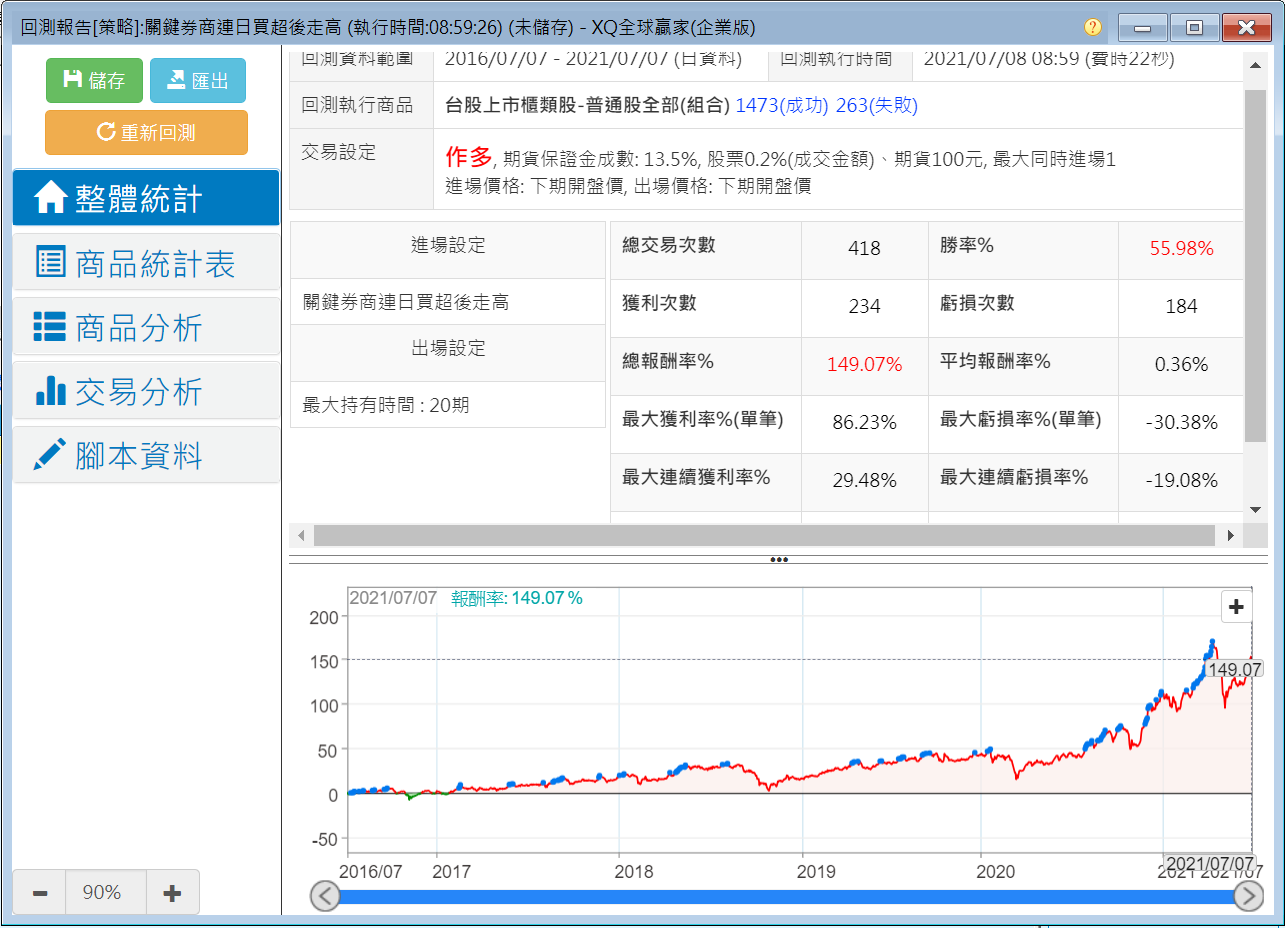Open the 商品分析 product analysis tab
This screenshot has height=928, width=1285.
click(146, 328)
